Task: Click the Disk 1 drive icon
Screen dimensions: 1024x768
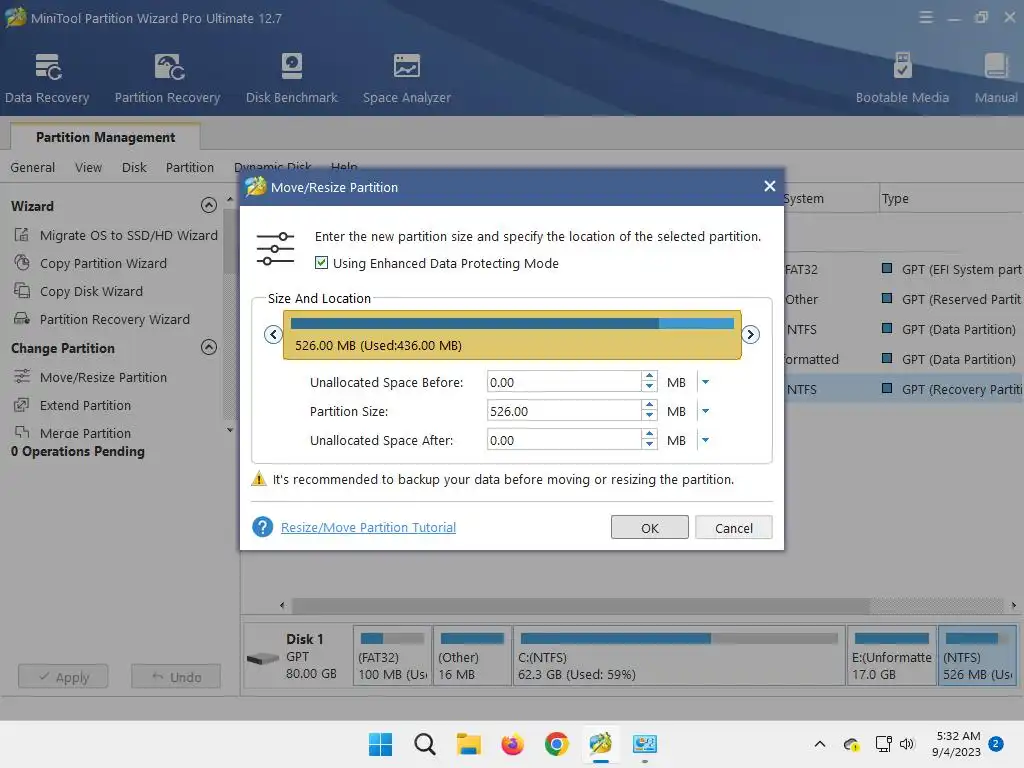Action: click(263, 658)
